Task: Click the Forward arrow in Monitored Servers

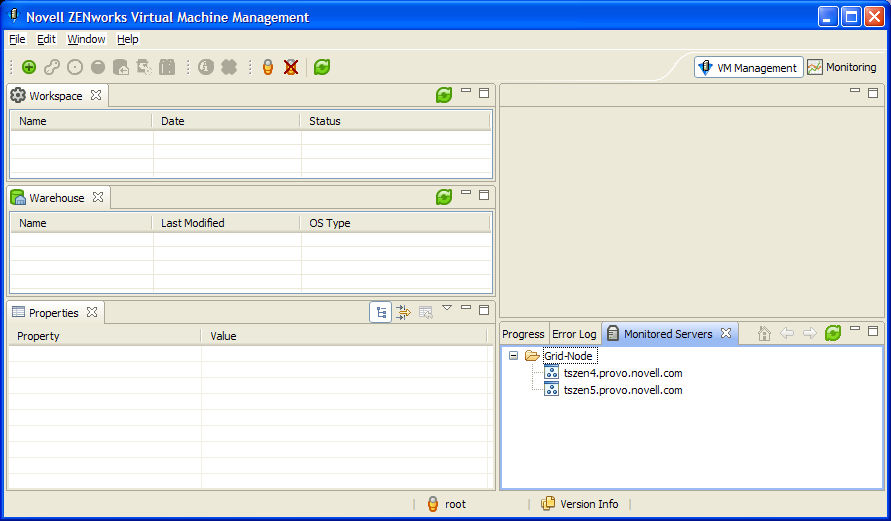Action: [810, 333]
